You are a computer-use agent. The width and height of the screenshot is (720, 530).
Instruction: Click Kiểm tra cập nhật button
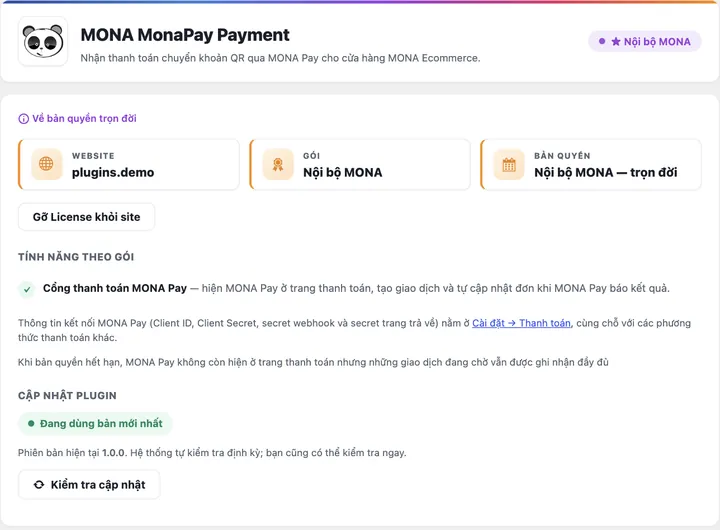point(89,485)
